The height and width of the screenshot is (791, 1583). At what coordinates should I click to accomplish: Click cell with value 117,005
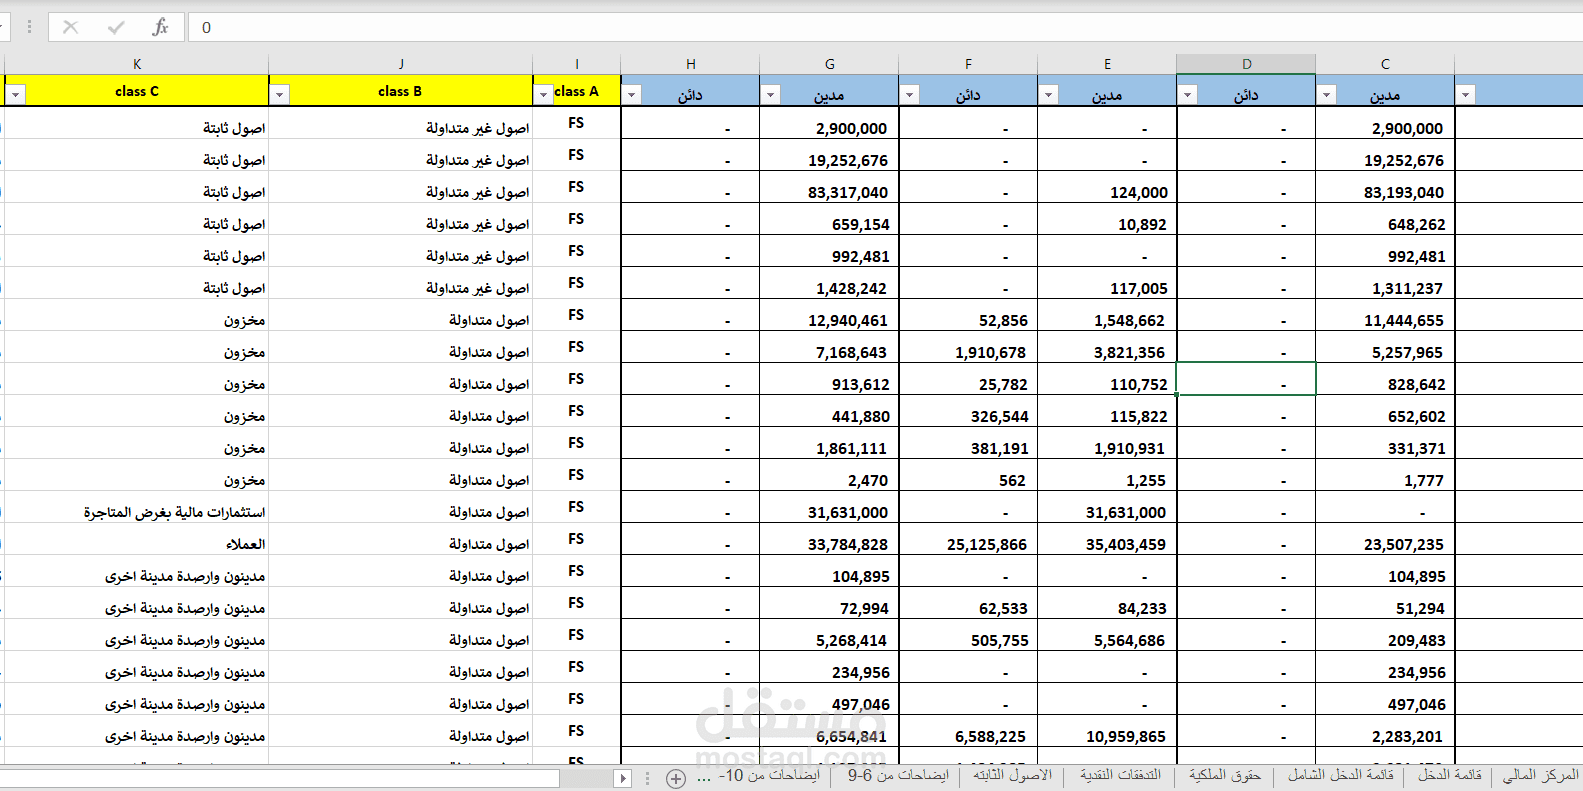coord(1108,284)
